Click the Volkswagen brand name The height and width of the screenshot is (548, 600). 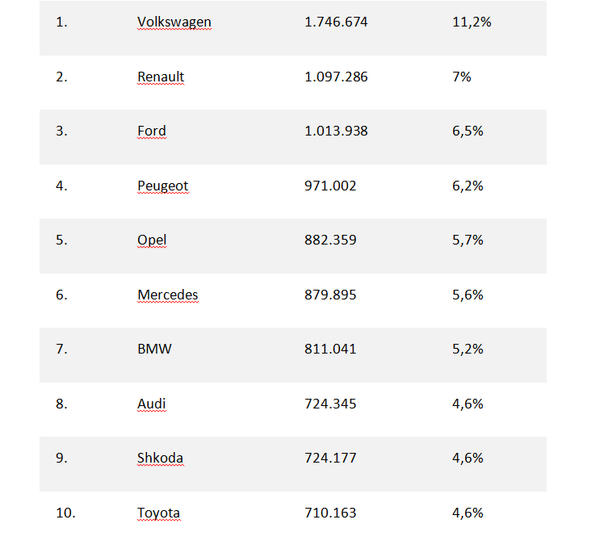click(x=174, y=22)
